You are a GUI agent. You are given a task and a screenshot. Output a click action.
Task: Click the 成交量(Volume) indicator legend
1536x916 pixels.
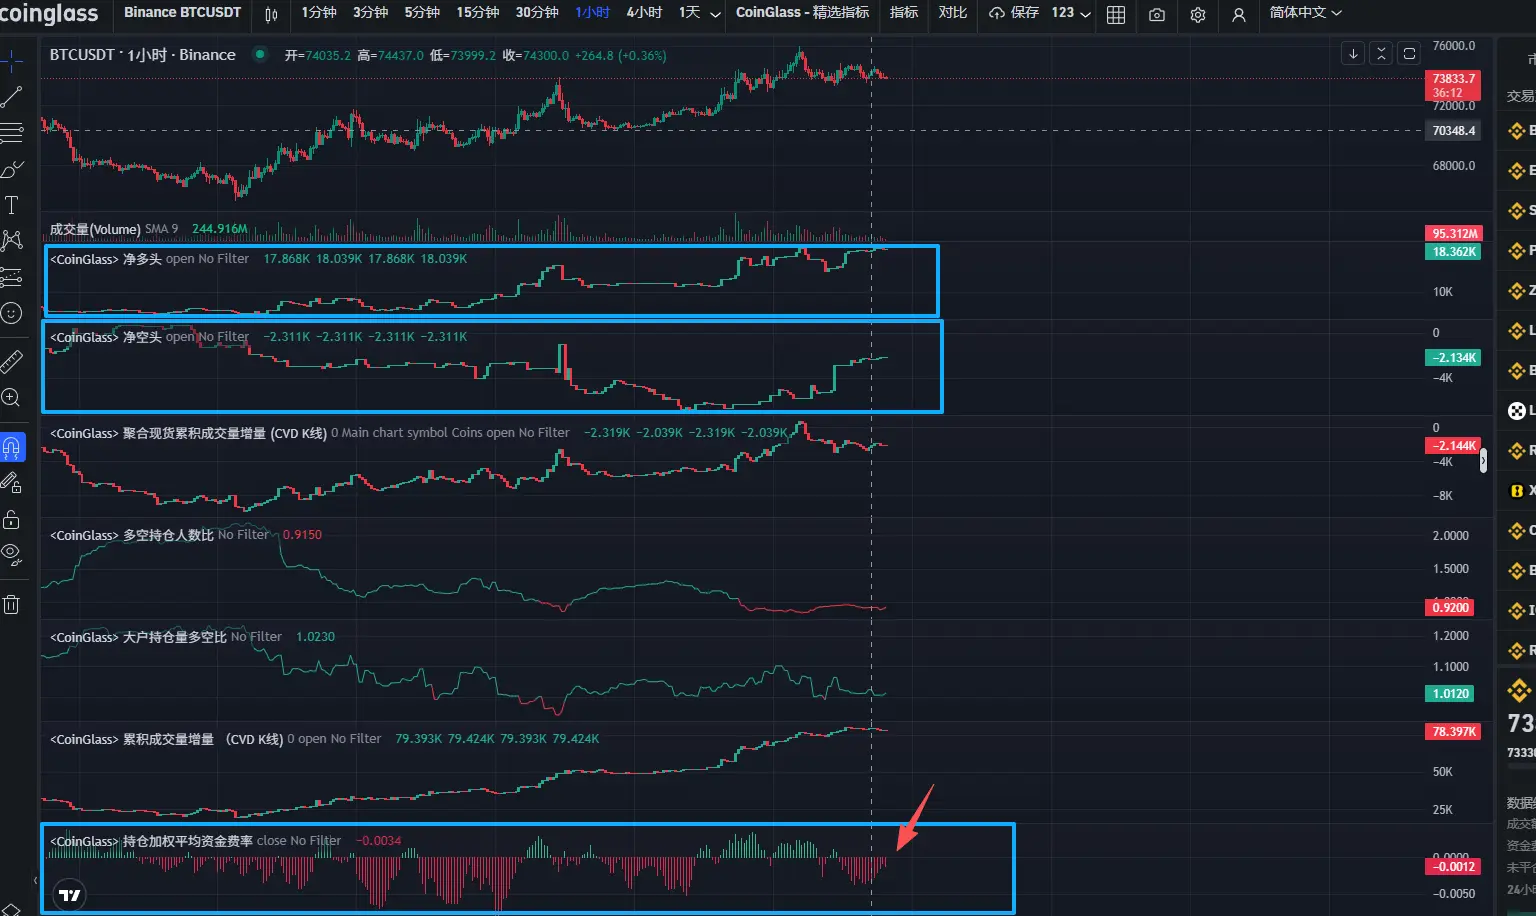(95, 229)
